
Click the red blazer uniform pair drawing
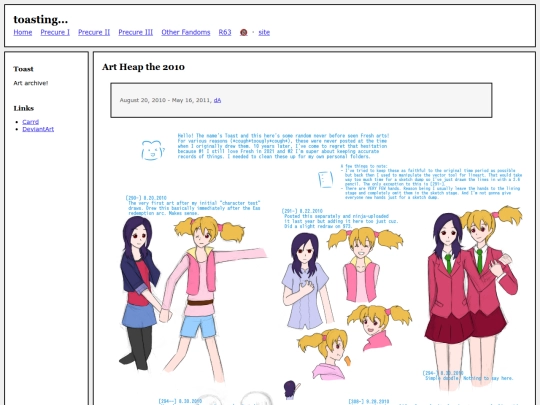474,298
